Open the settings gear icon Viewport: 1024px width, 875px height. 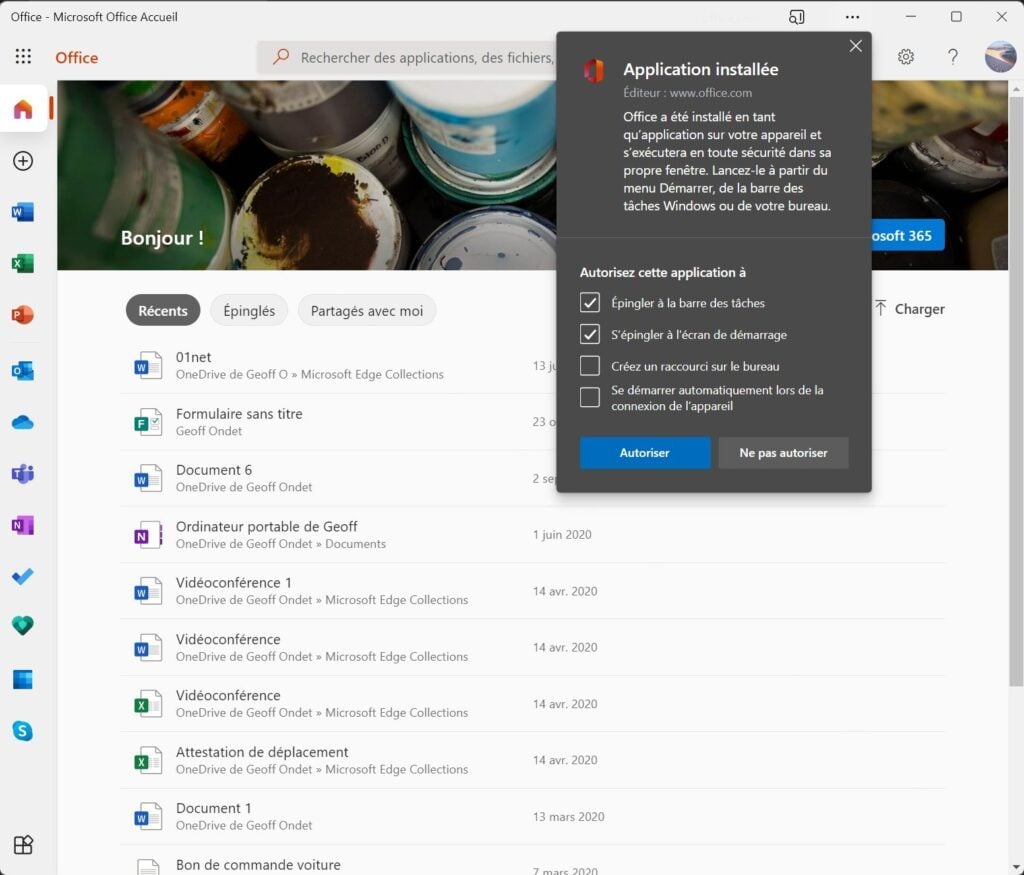(905, 57)
